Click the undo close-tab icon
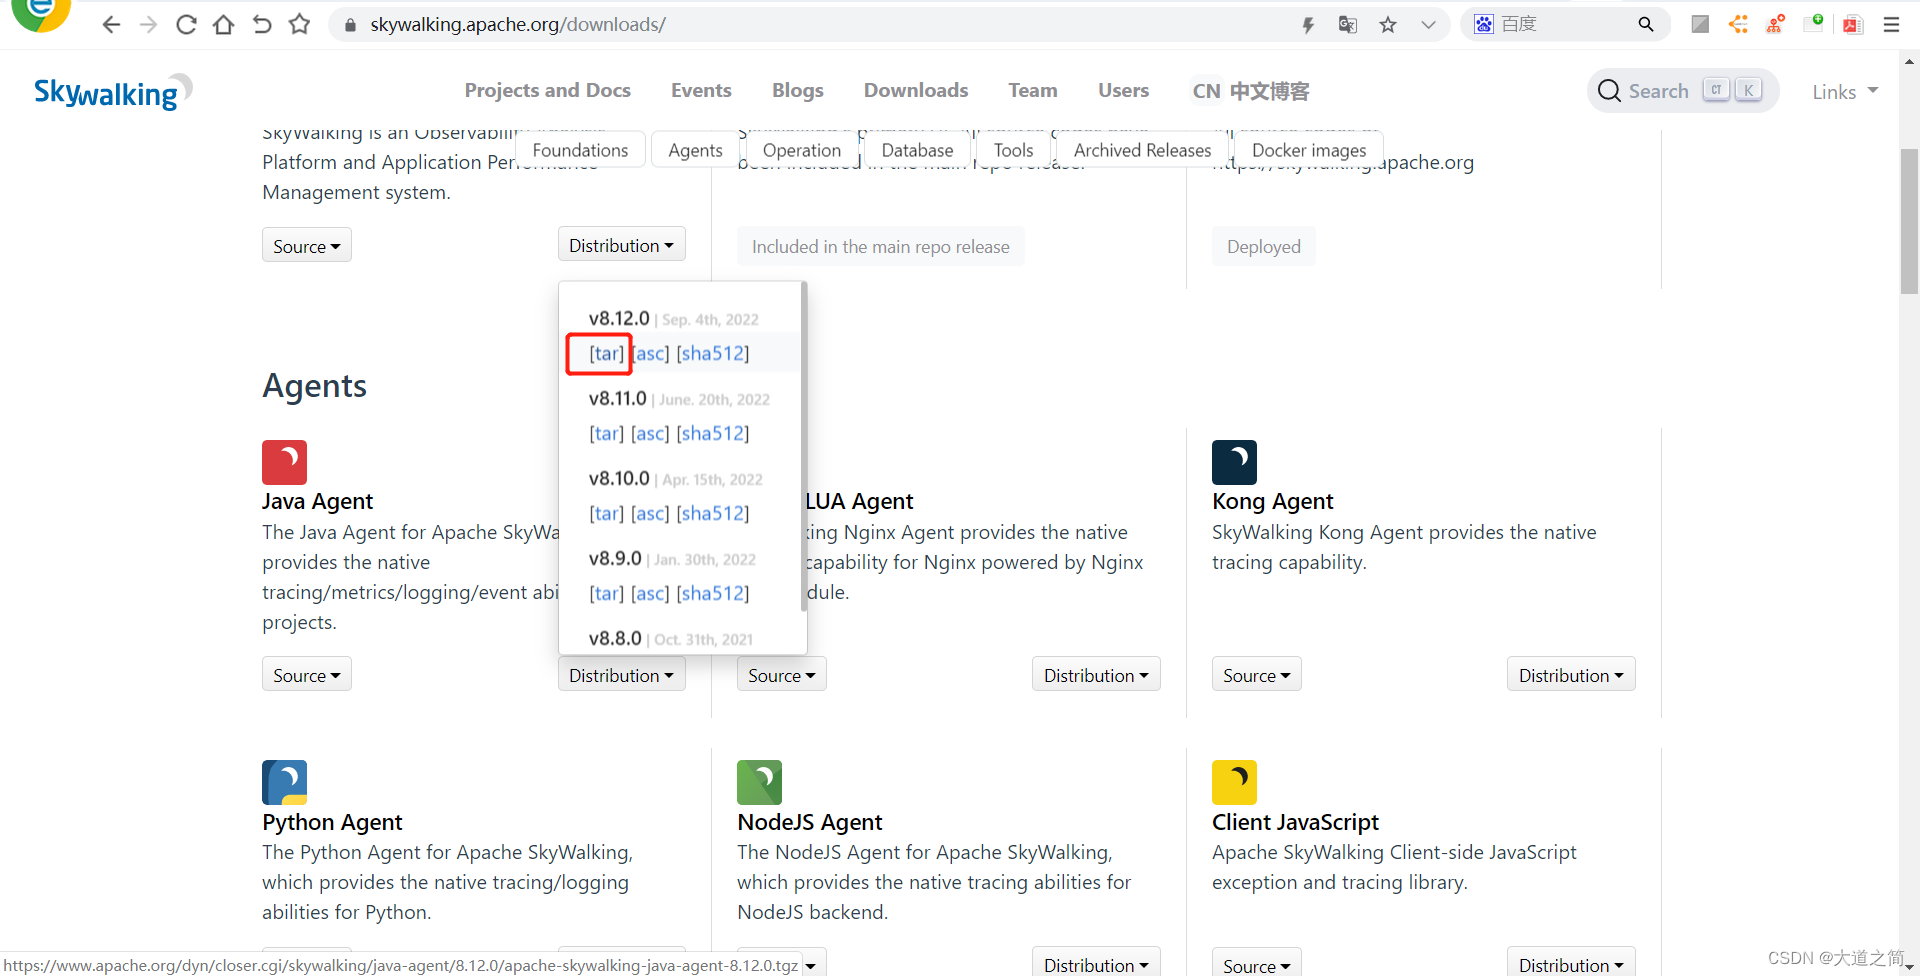Screen dimensions: 1920x976 coord(262,24)
